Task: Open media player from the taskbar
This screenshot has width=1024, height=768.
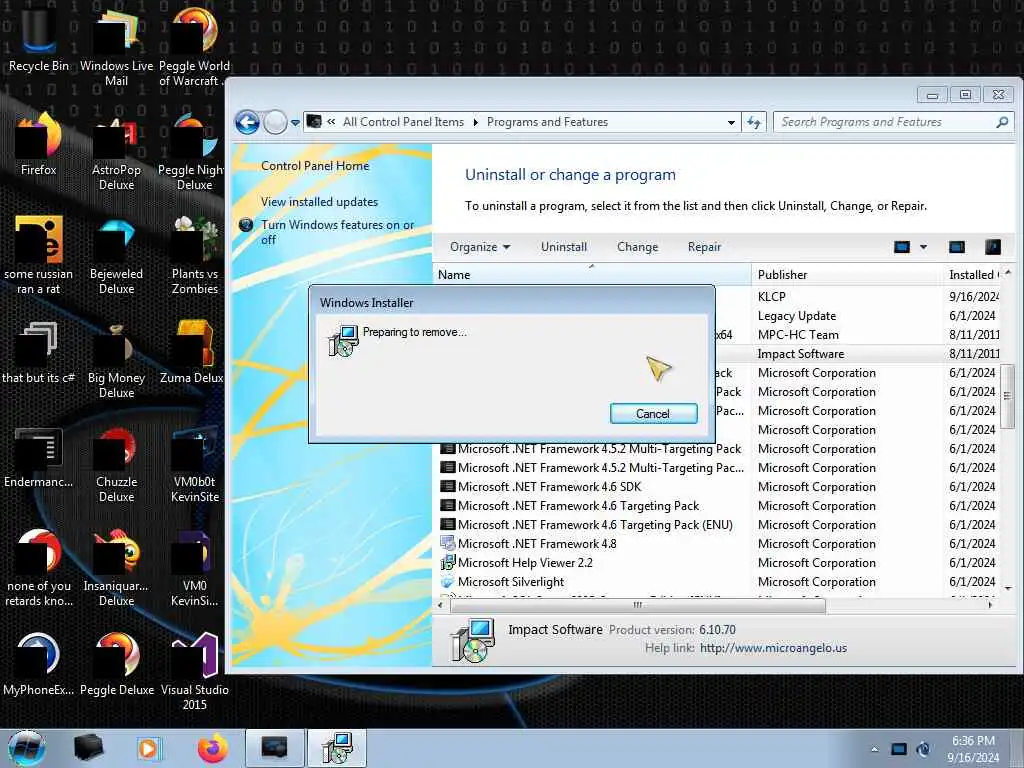Action: coord(148,748)
